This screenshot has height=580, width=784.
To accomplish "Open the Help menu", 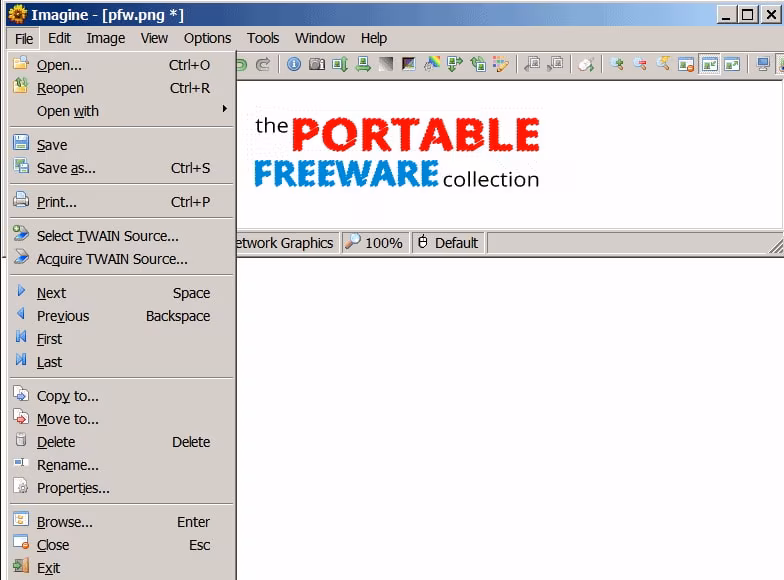I will [x=374, y=38].
